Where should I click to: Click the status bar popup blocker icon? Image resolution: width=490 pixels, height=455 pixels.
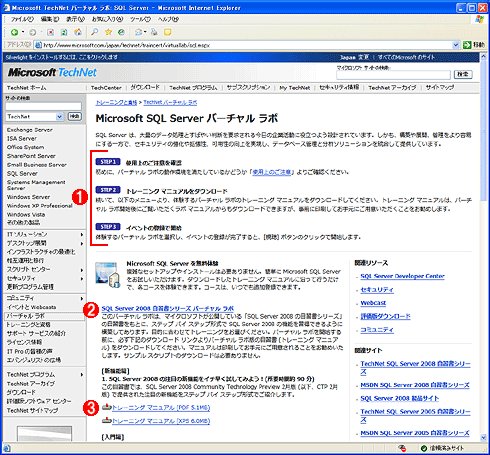click(x=402, y=448)
